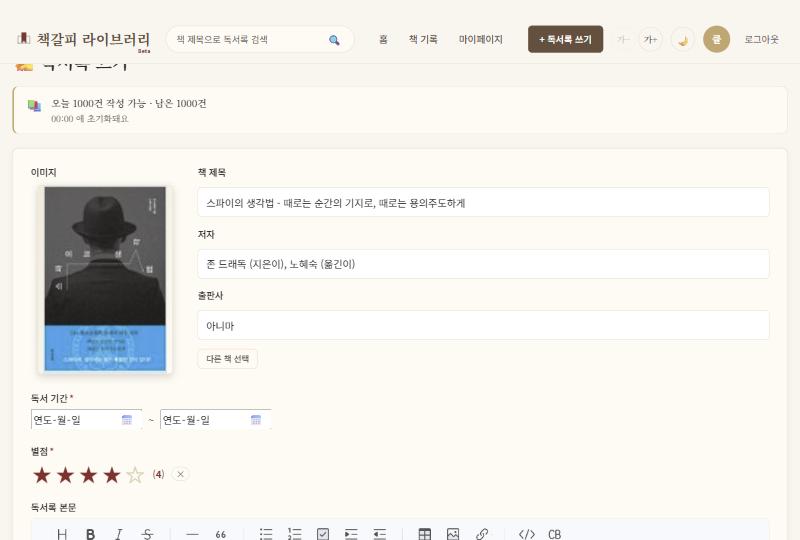Click the 책갈피 라이브러리 logo

84,39
